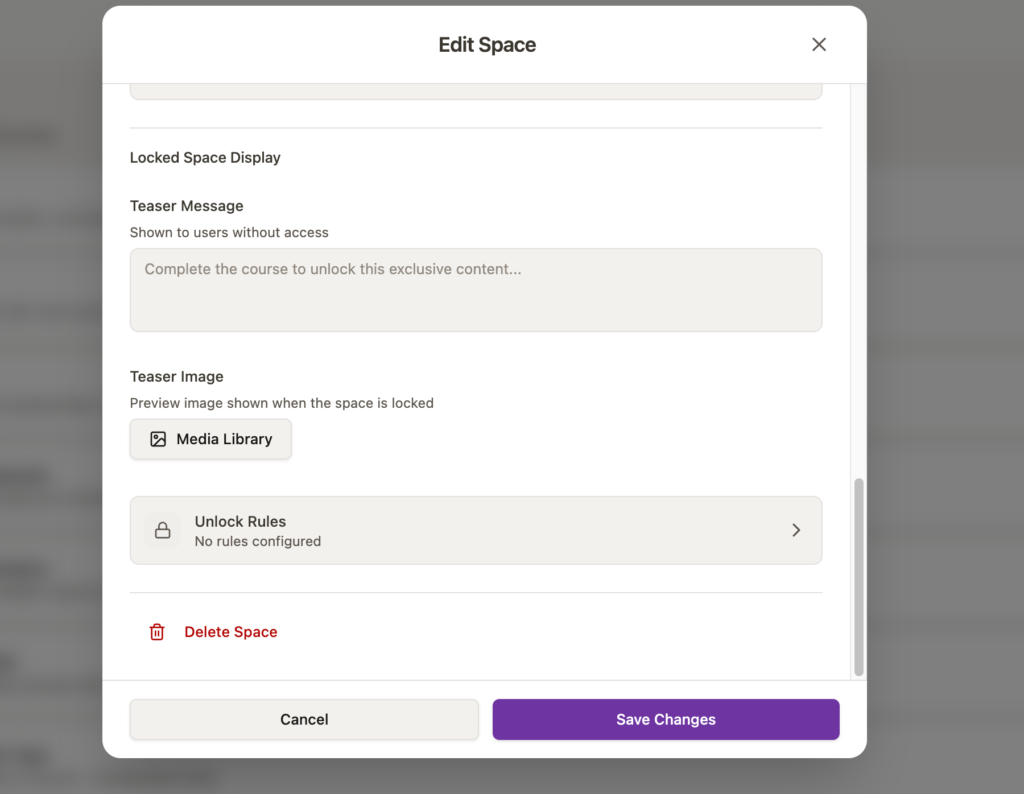Click the Edit Space dialog title

[487, 45]
